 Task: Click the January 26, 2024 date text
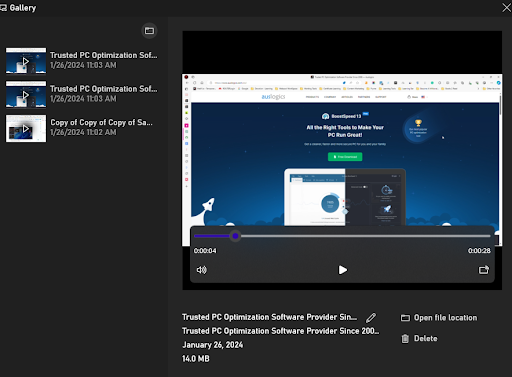click(x=213, y=345)
